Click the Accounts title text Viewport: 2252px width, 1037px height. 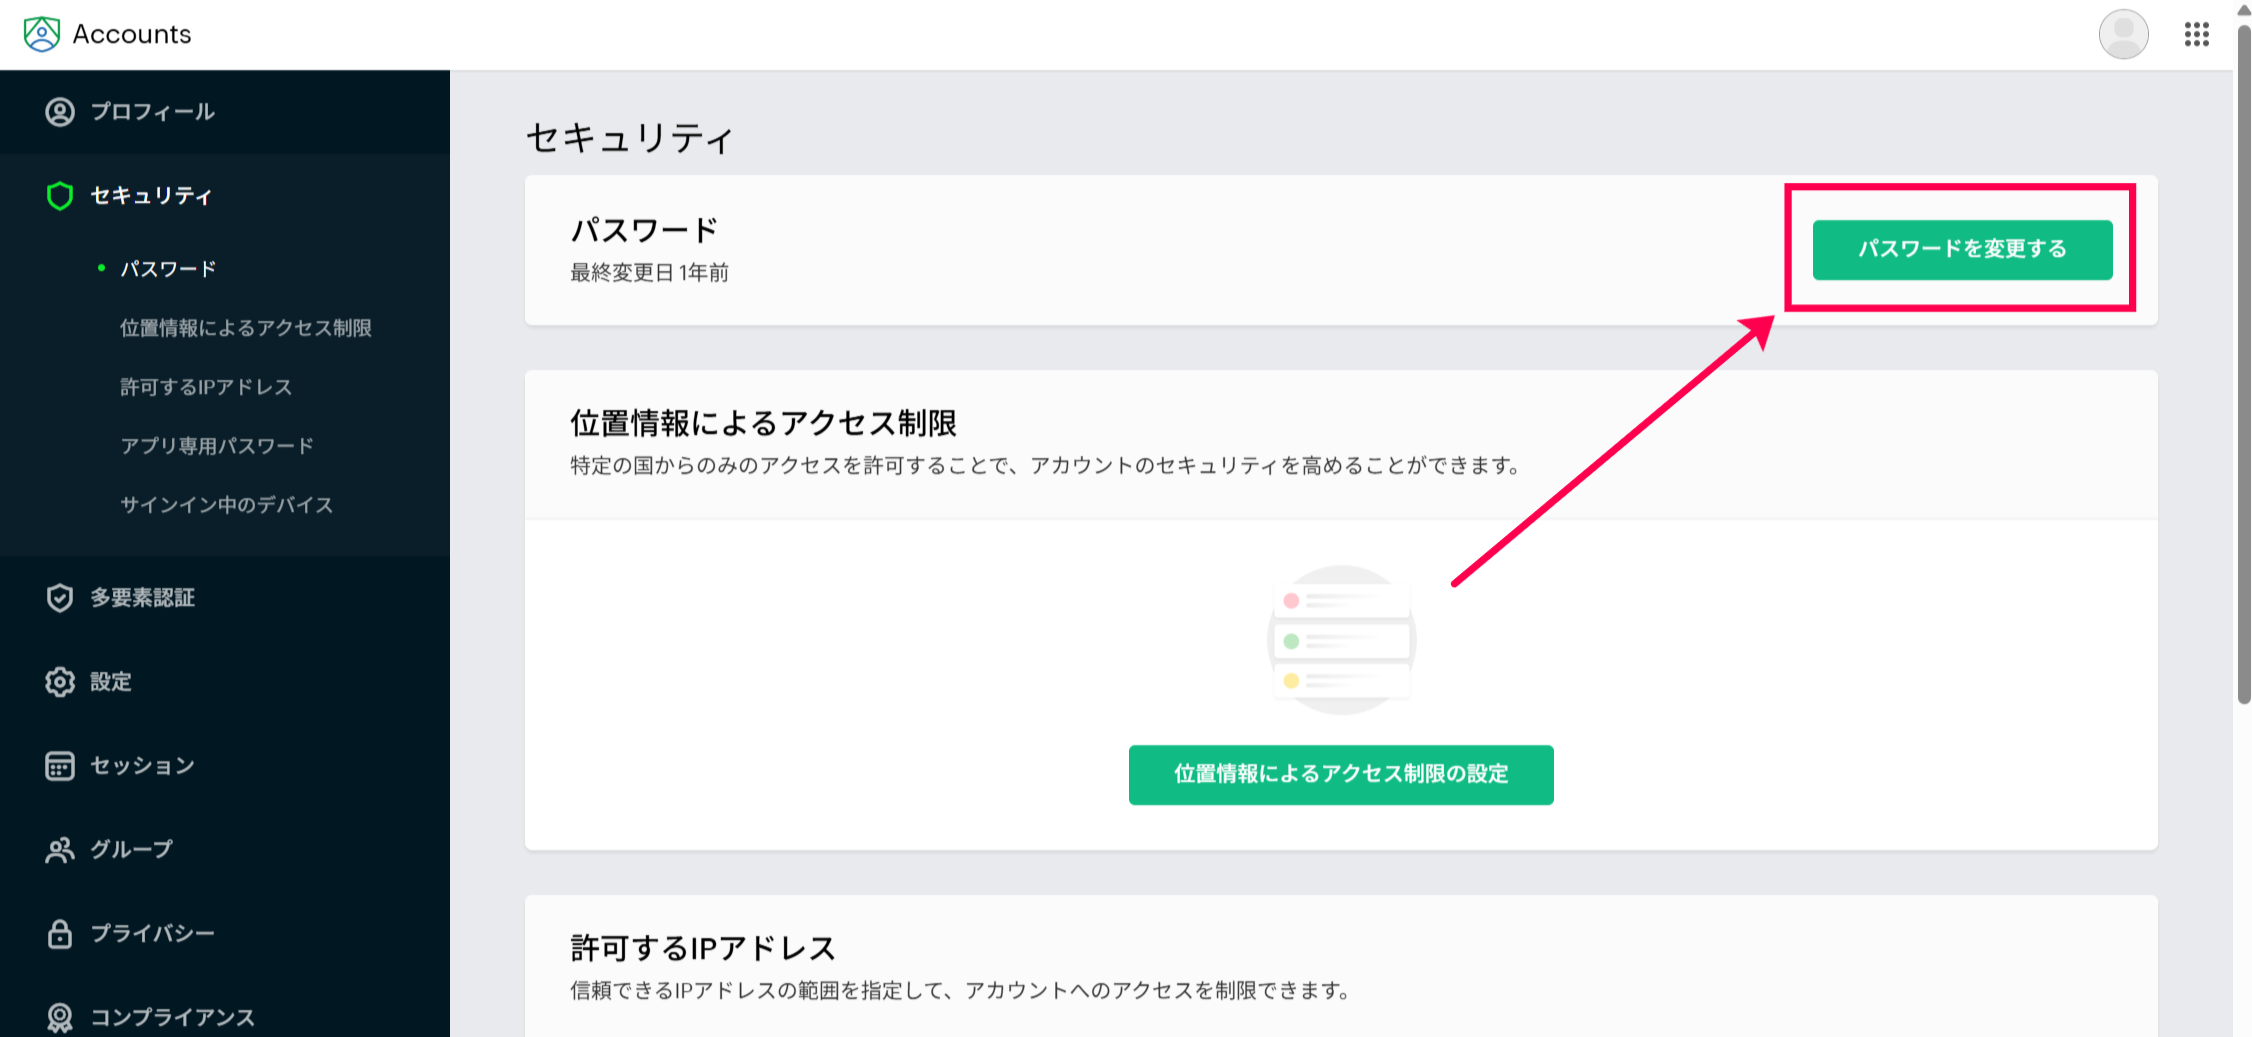tap(132, 34)
